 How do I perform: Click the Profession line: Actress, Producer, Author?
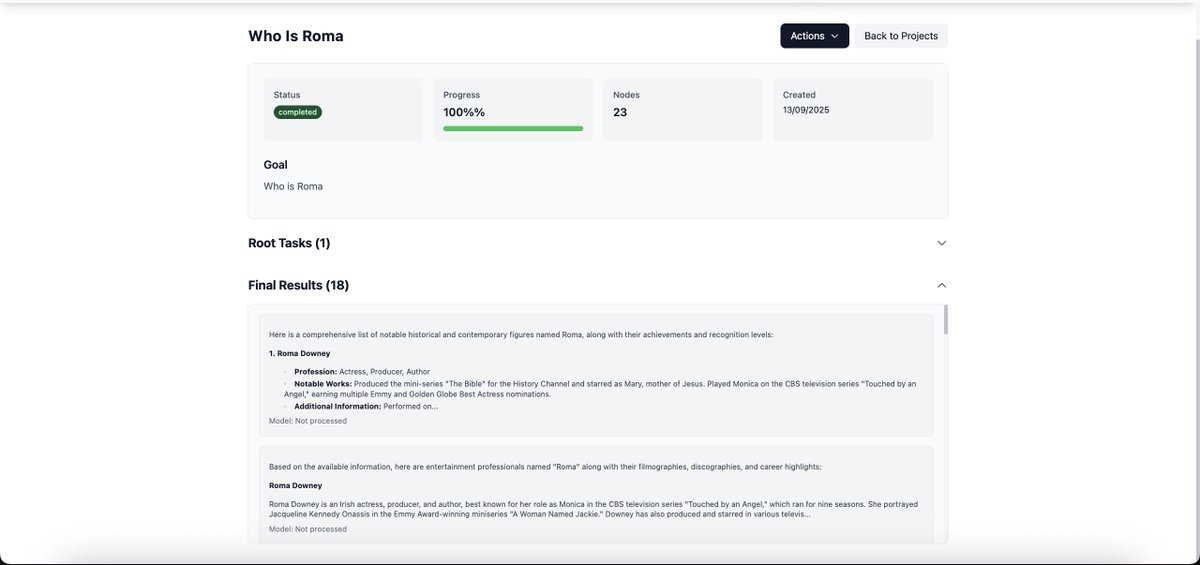(362, 372)
